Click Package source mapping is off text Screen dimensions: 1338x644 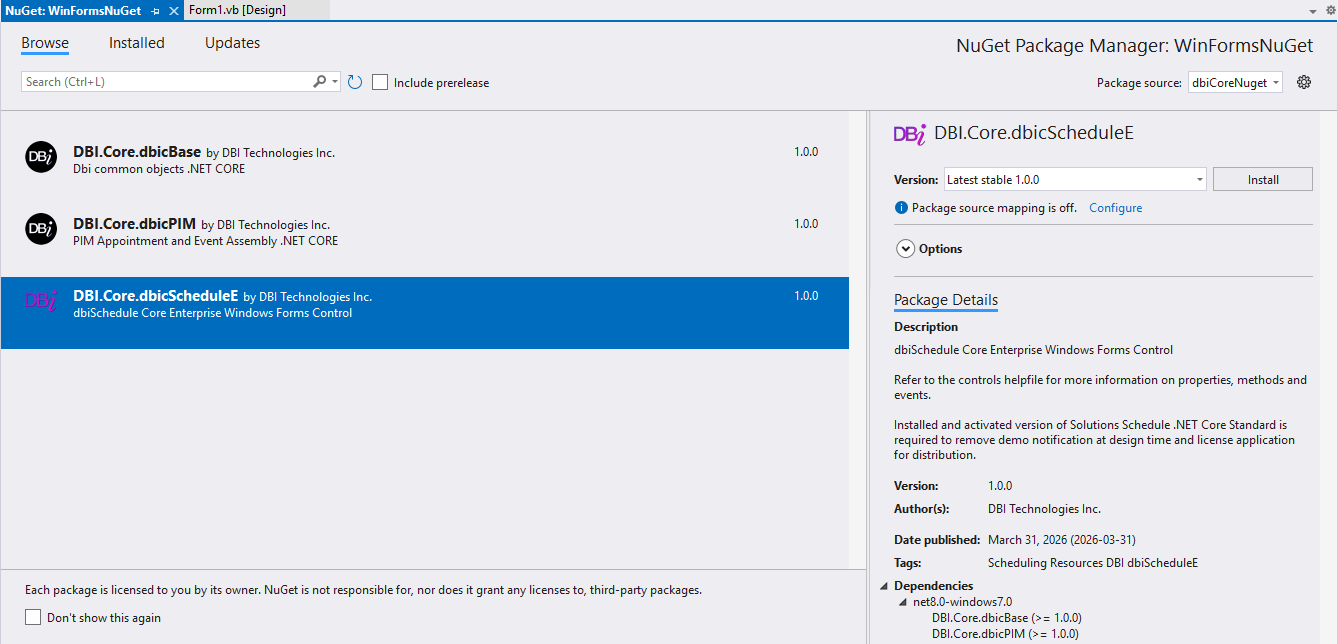(994, 208)
